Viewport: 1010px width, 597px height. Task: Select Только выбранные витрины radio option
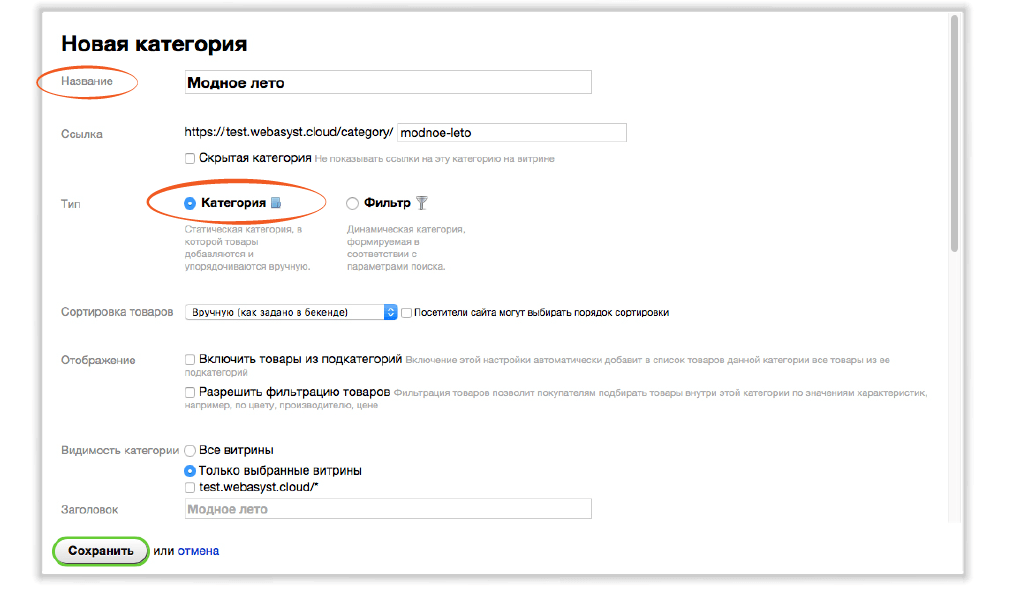[x=190, y=470]
